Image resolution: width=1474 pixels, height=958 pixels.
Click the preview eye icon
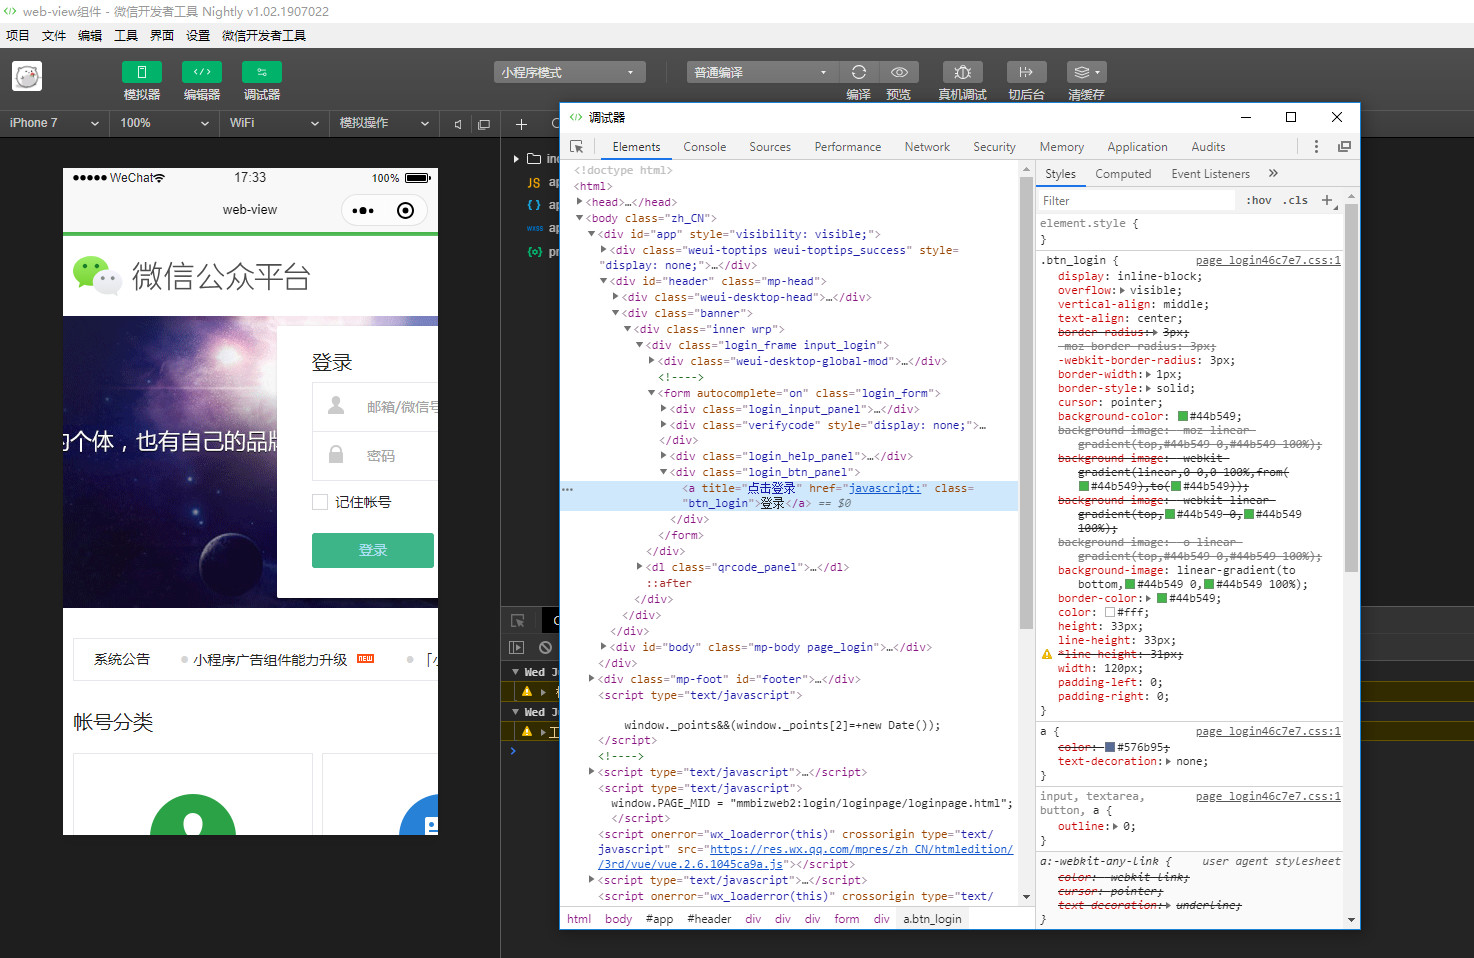click(x=899, y=72)
